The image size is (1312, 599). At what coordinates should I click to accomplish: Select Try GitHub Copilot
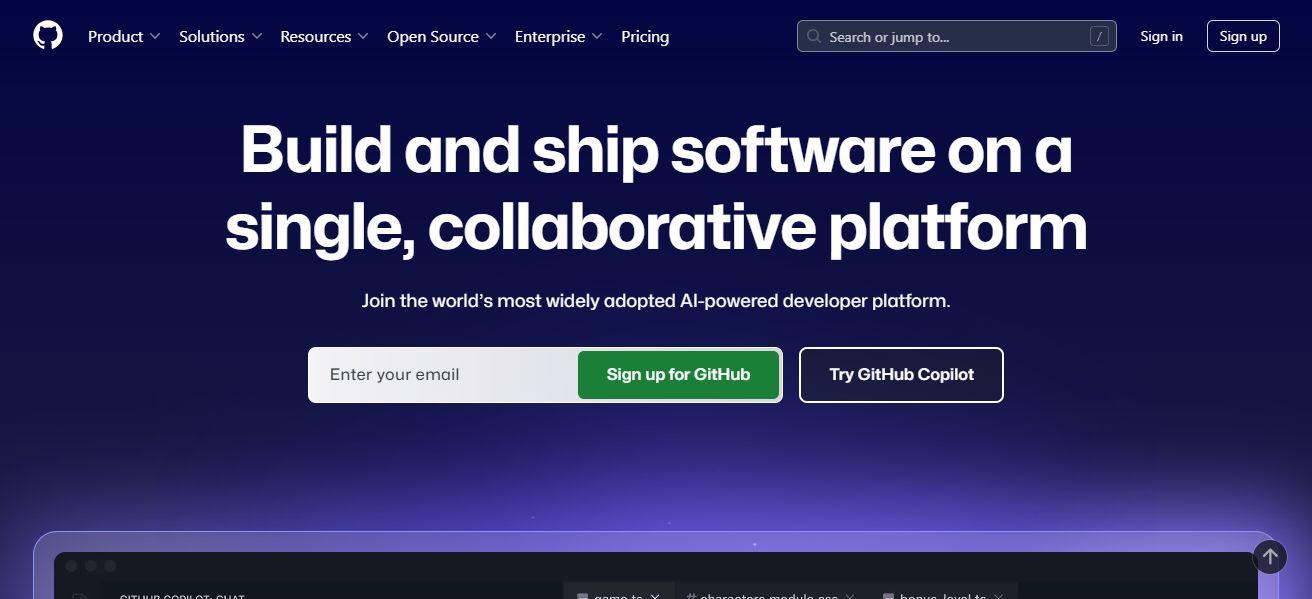[901, 375]
